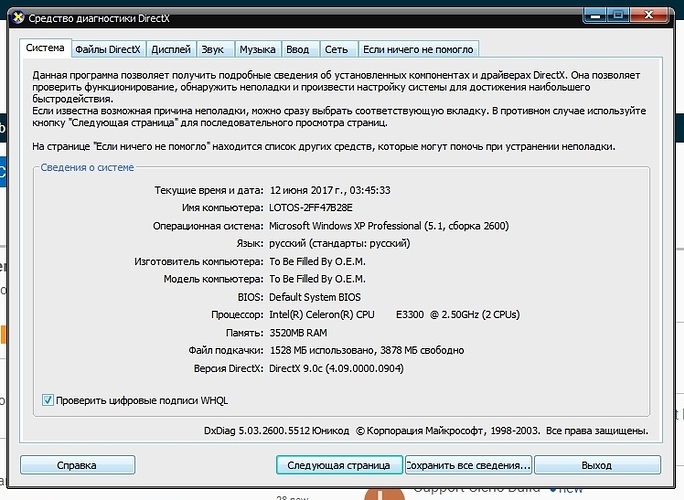Click the computer name value LOTOS-2FF47B28E

(x=311, y=207)
